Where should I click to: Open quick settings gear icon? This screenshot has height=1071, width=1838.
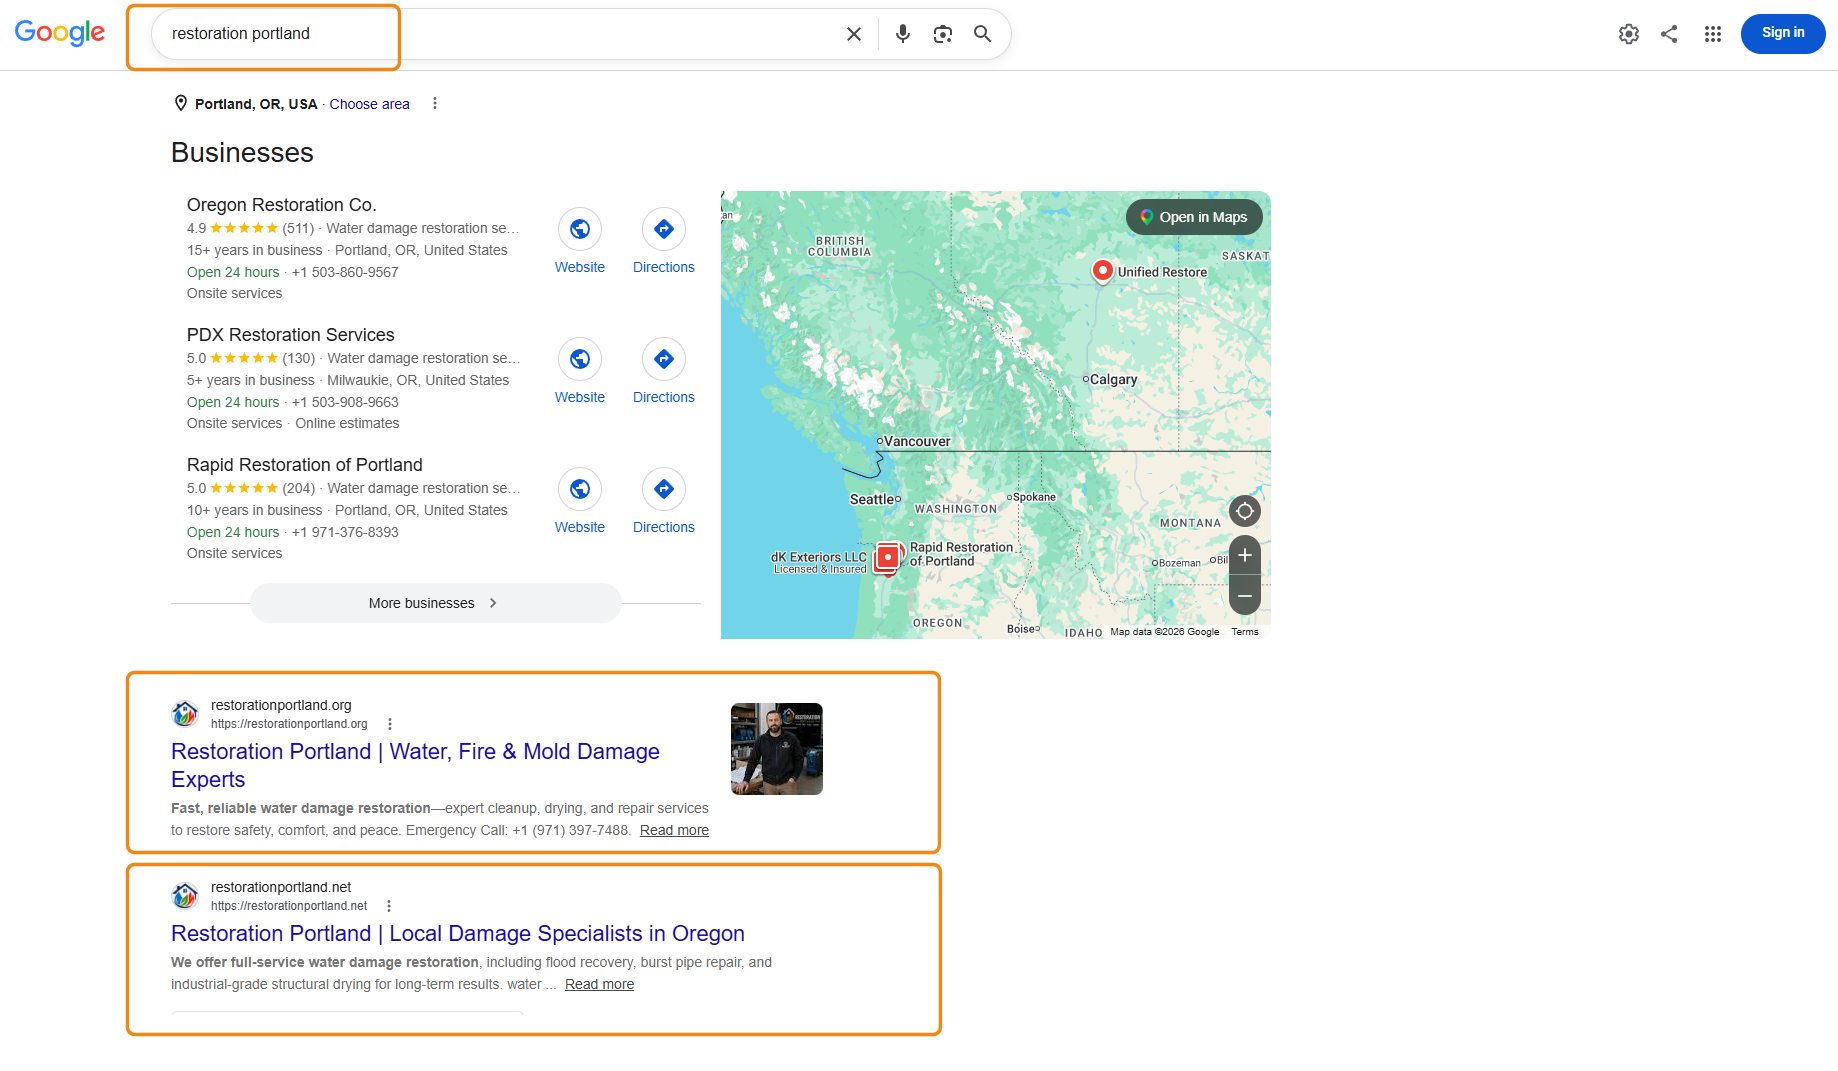coord(1629,34)
